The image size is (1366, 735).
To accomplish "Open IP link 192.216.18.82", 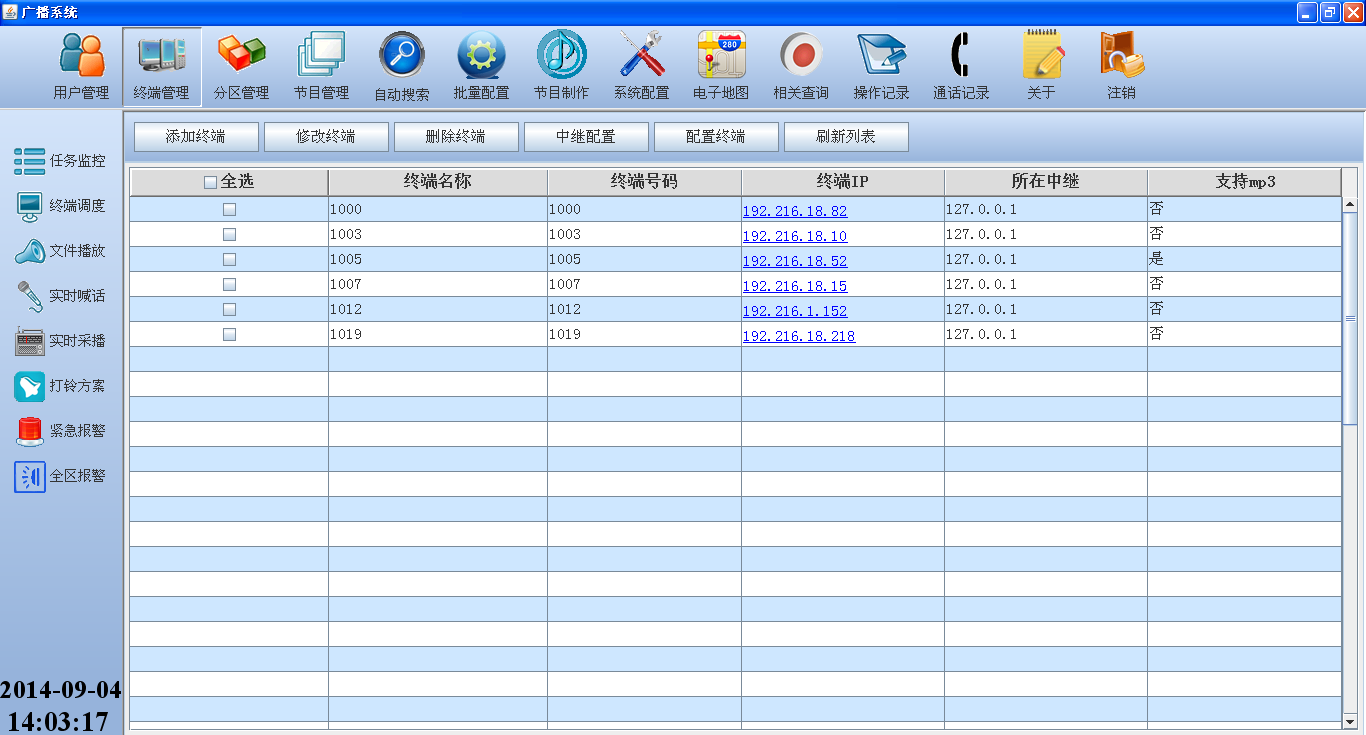I will [794, 211].
